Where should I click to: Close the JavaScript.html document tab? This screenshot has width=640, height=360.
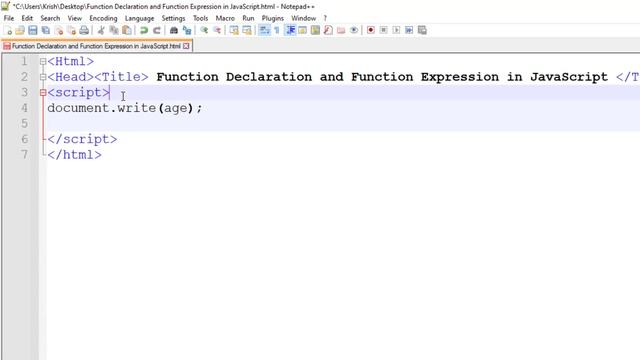pyautogui.click(x=186, y=46)
